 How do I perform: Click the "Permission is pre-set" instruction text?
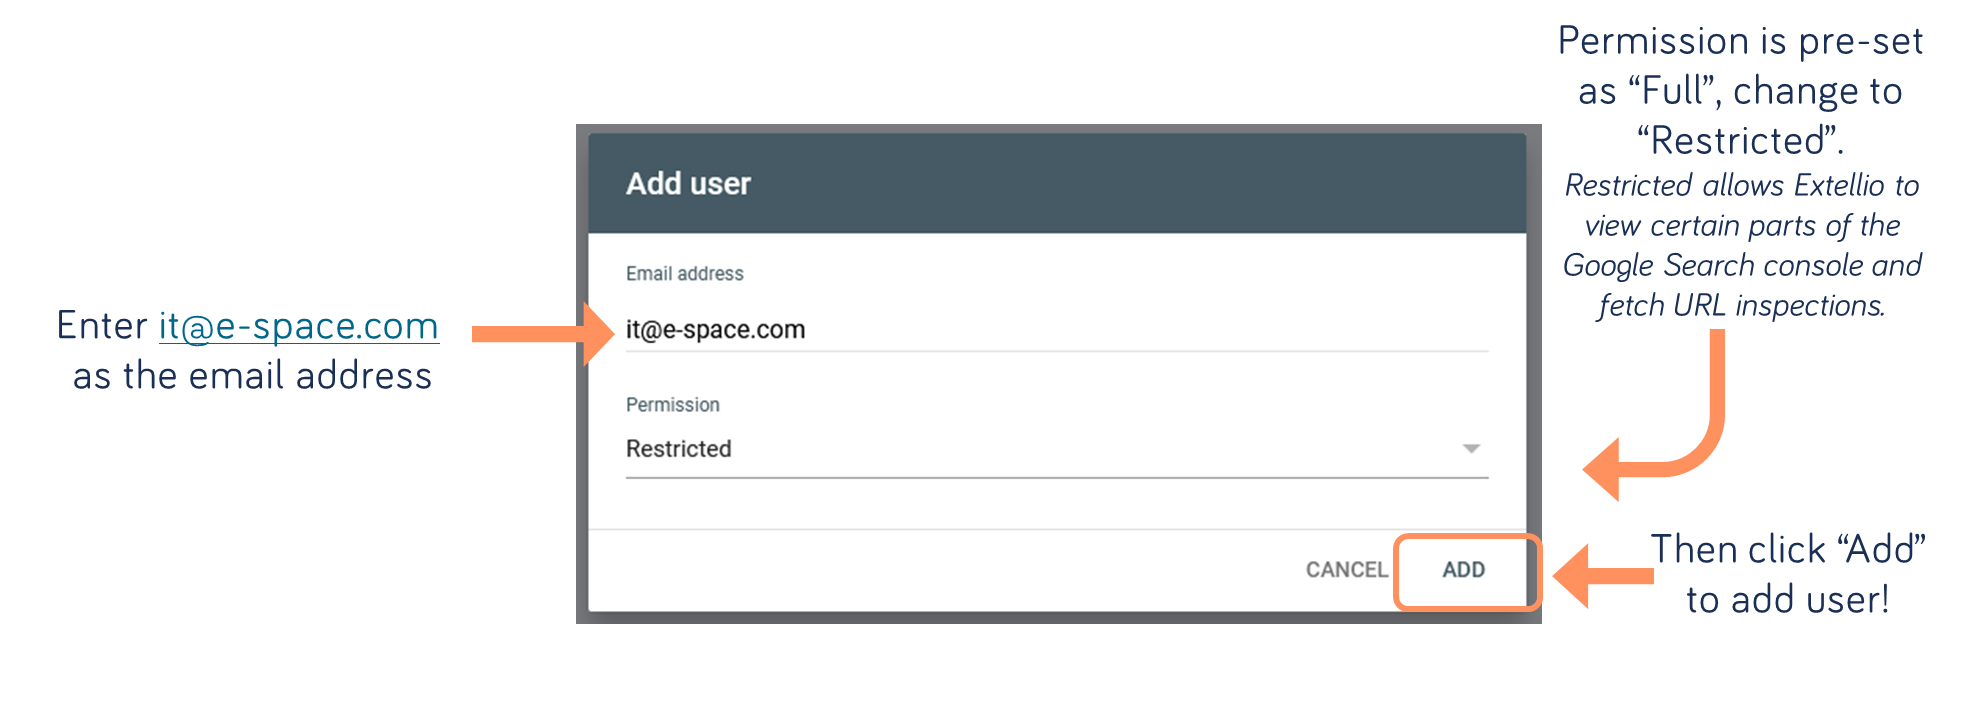click(x=1740, y=91)
